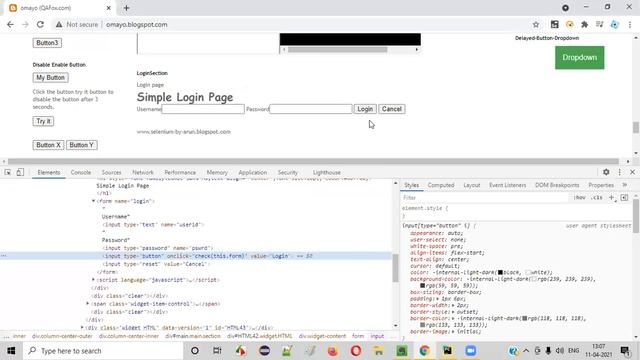Open the Extensions puzzle icon
640x360 pixels.
(x=584, y=24)
